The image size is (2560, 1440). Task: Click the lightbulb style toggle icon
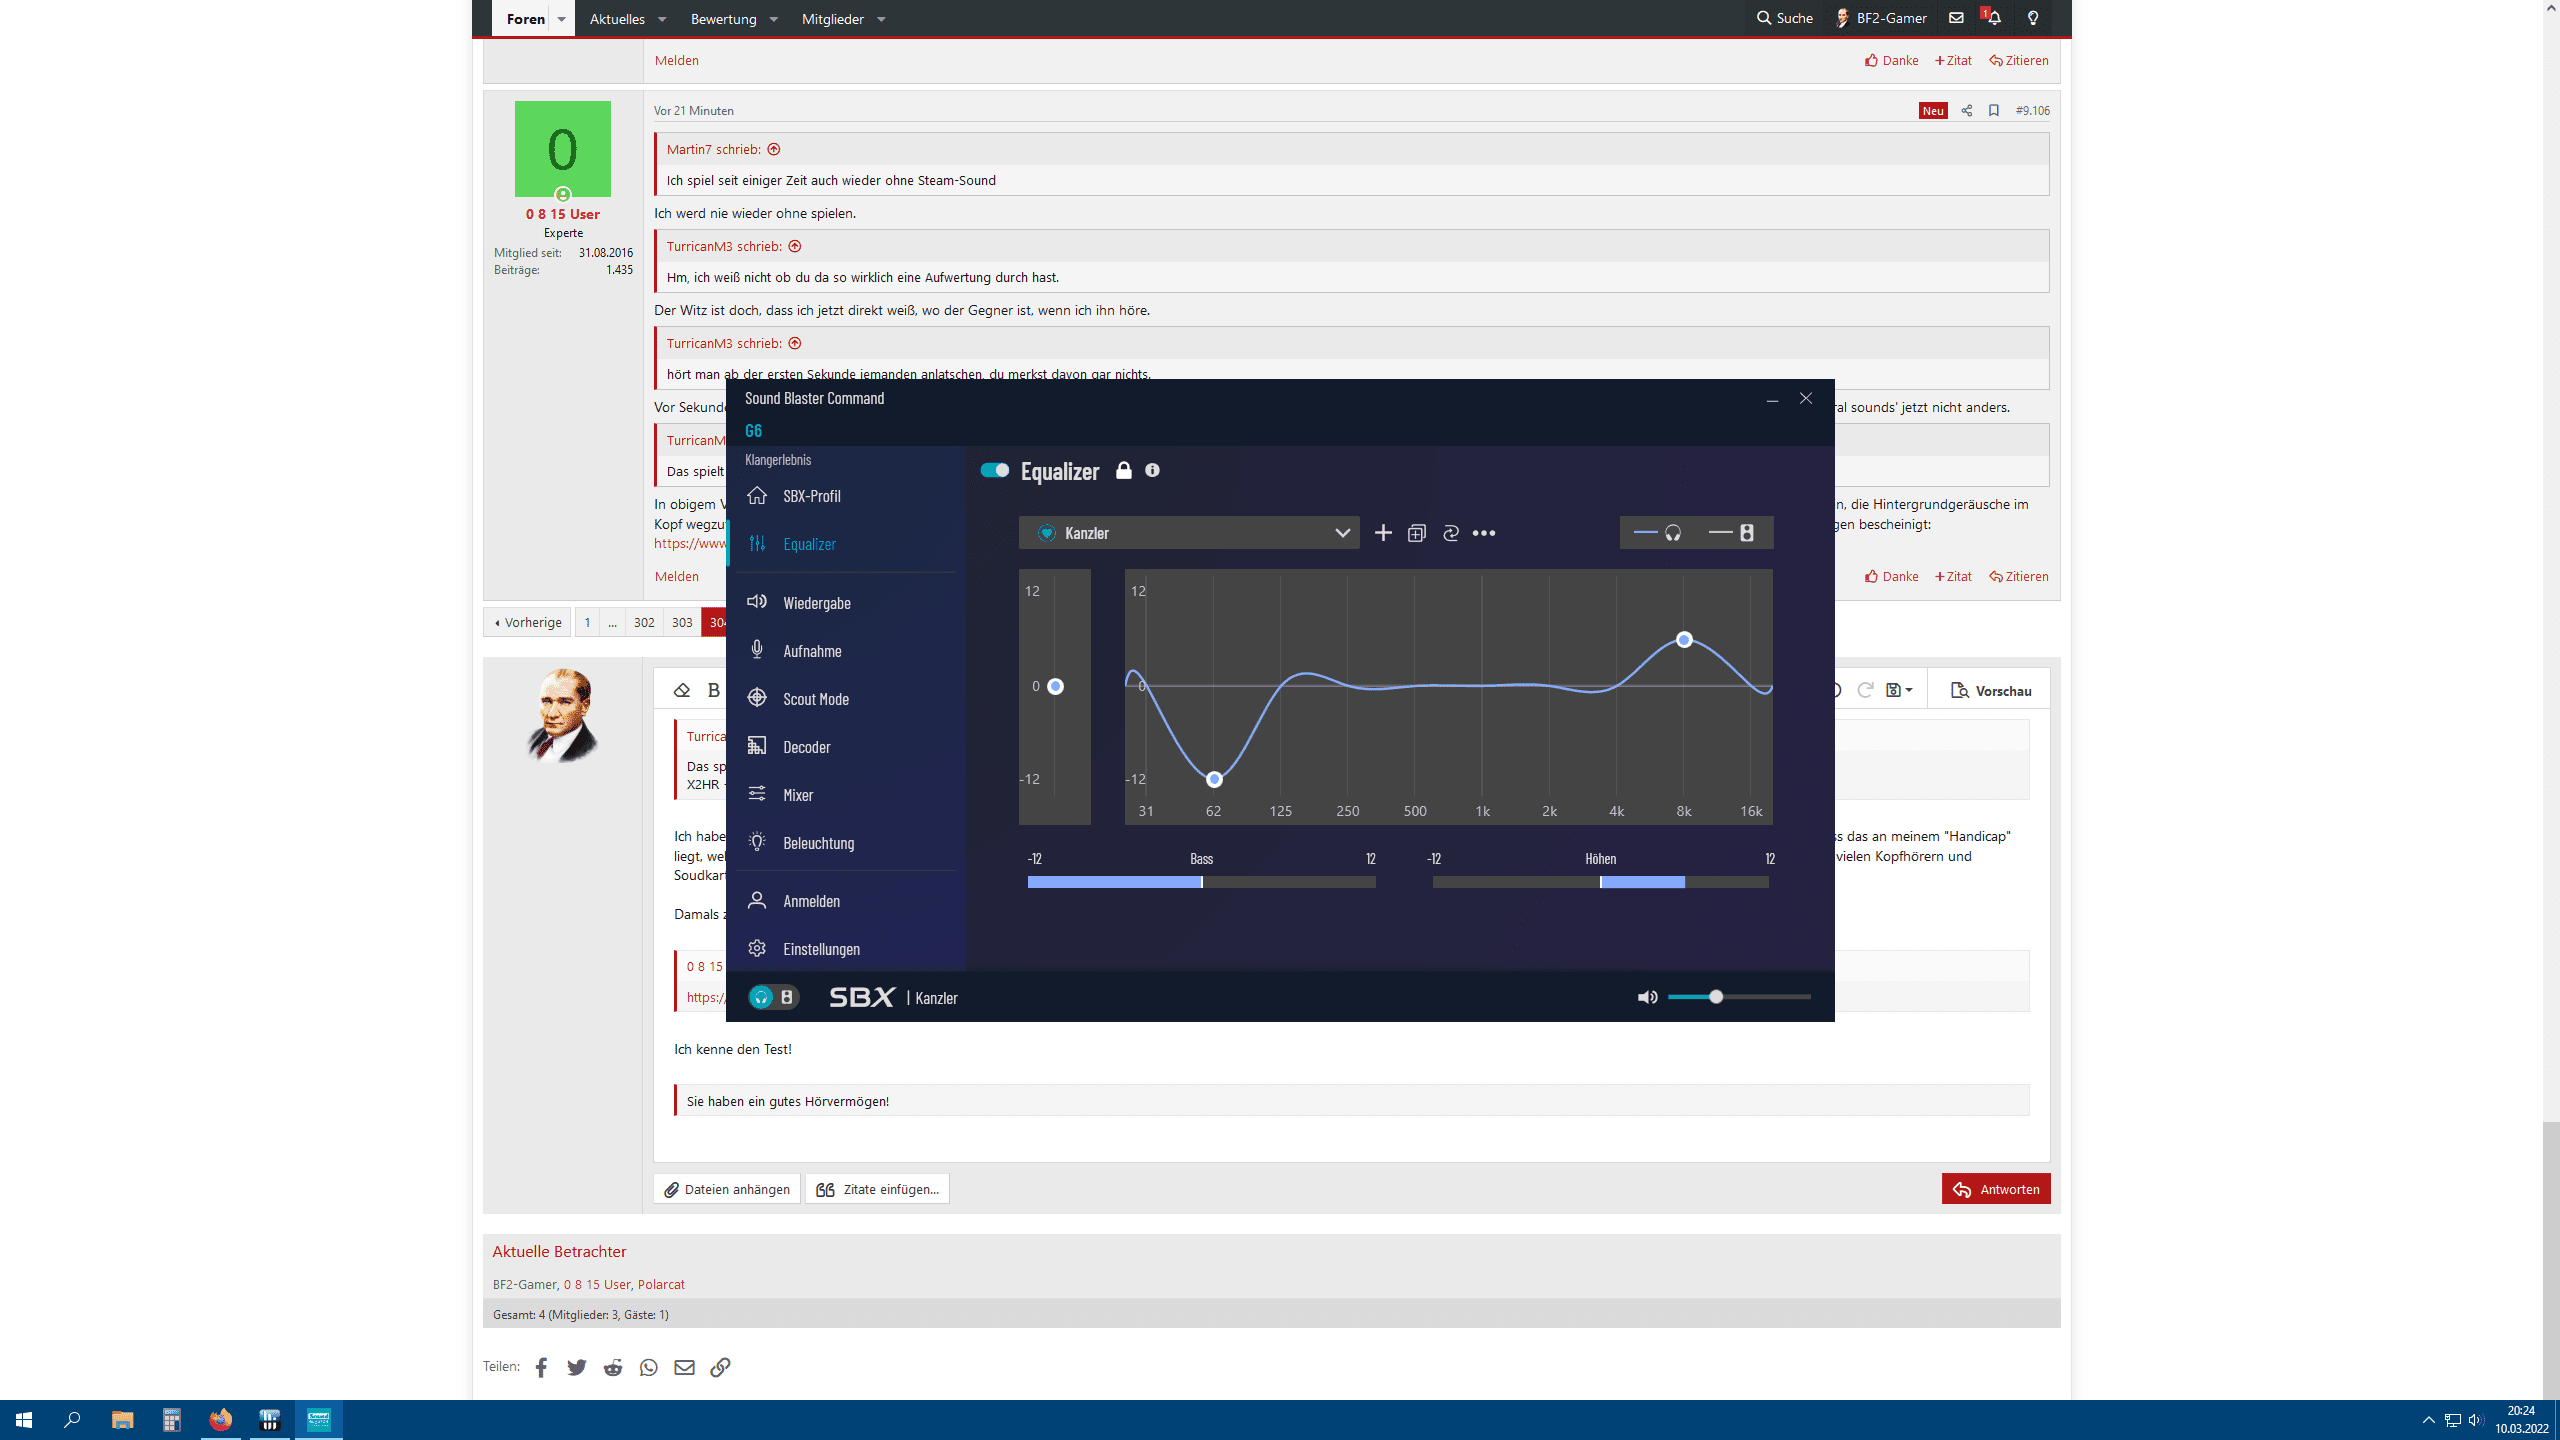(2033, 18)
